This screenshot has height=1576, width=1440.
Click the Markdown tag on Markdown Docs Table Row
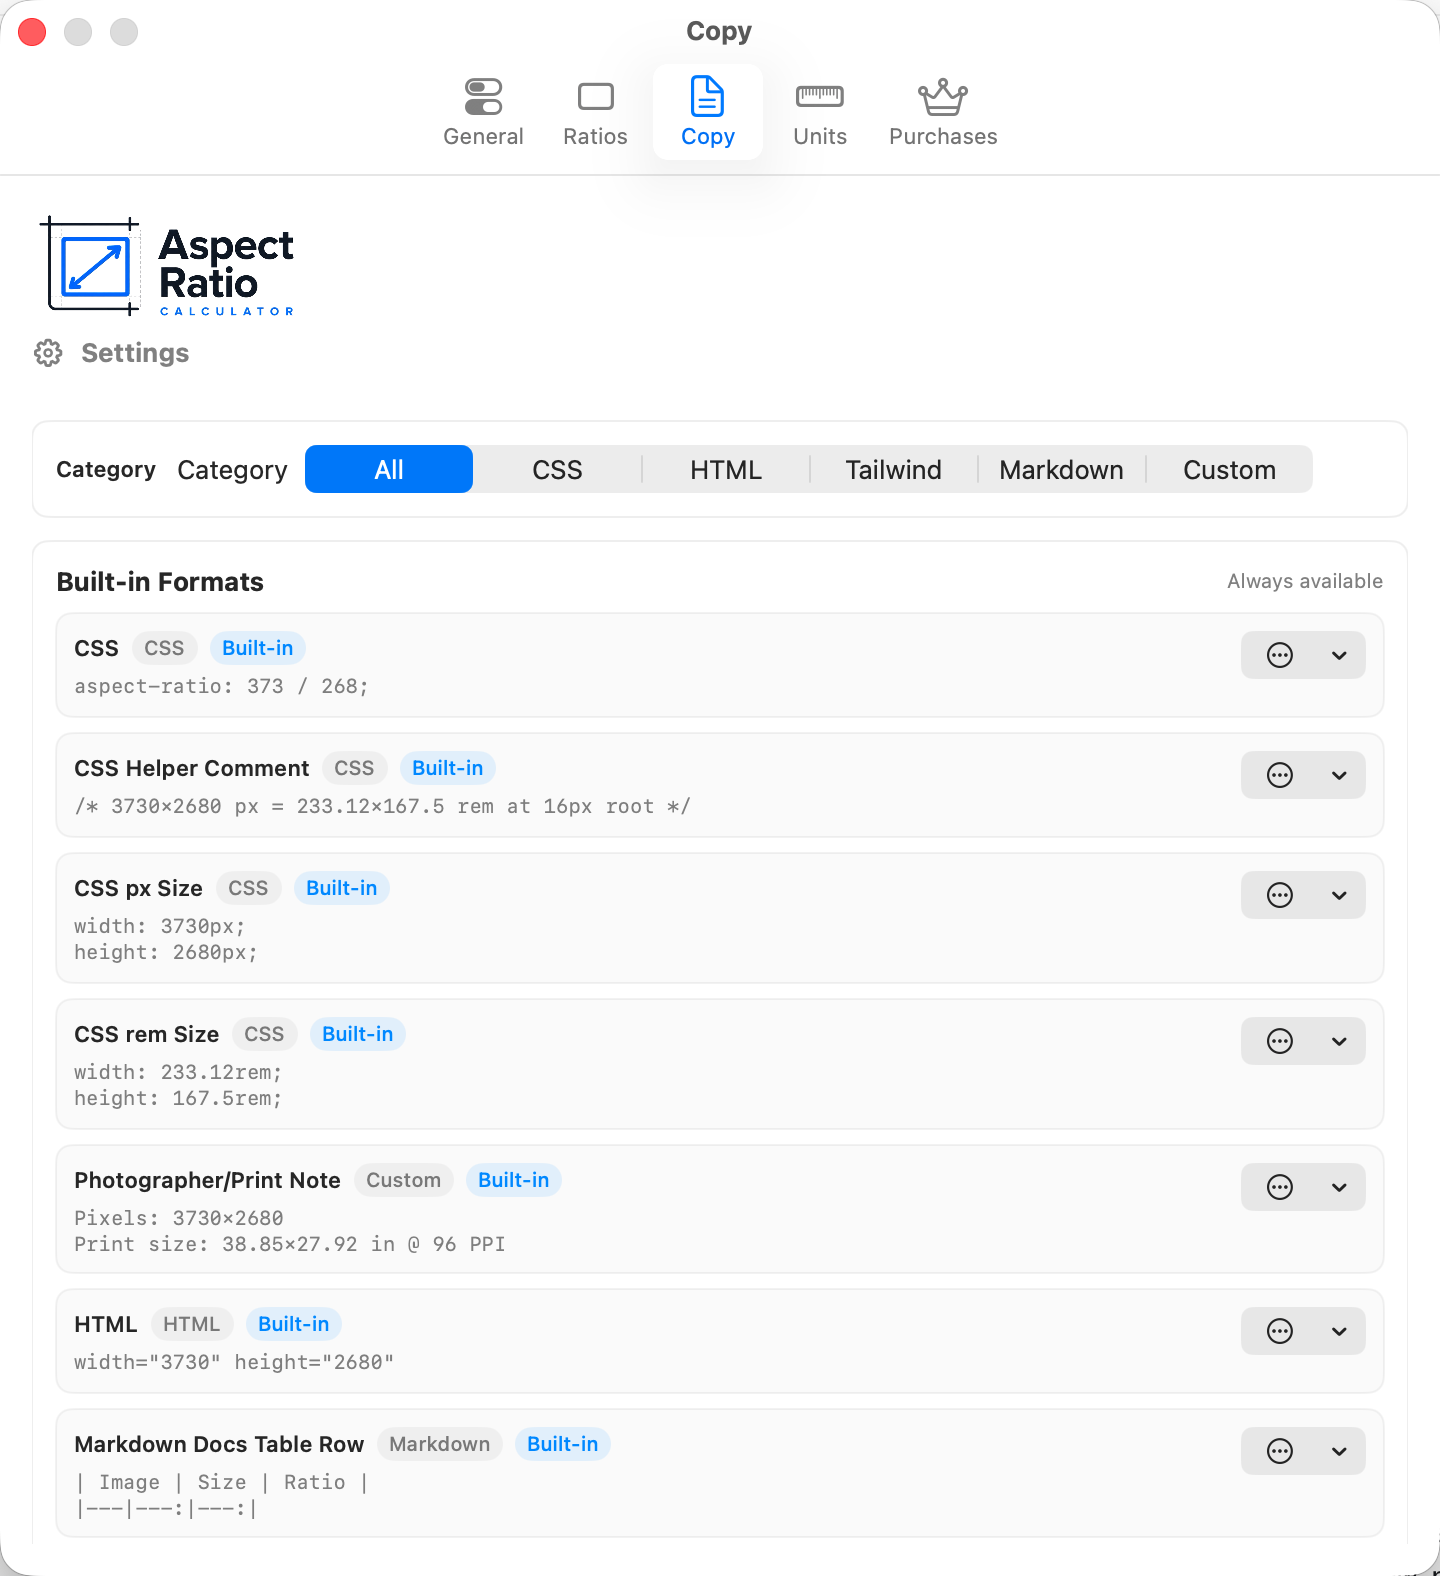[x=440, y=1444]
